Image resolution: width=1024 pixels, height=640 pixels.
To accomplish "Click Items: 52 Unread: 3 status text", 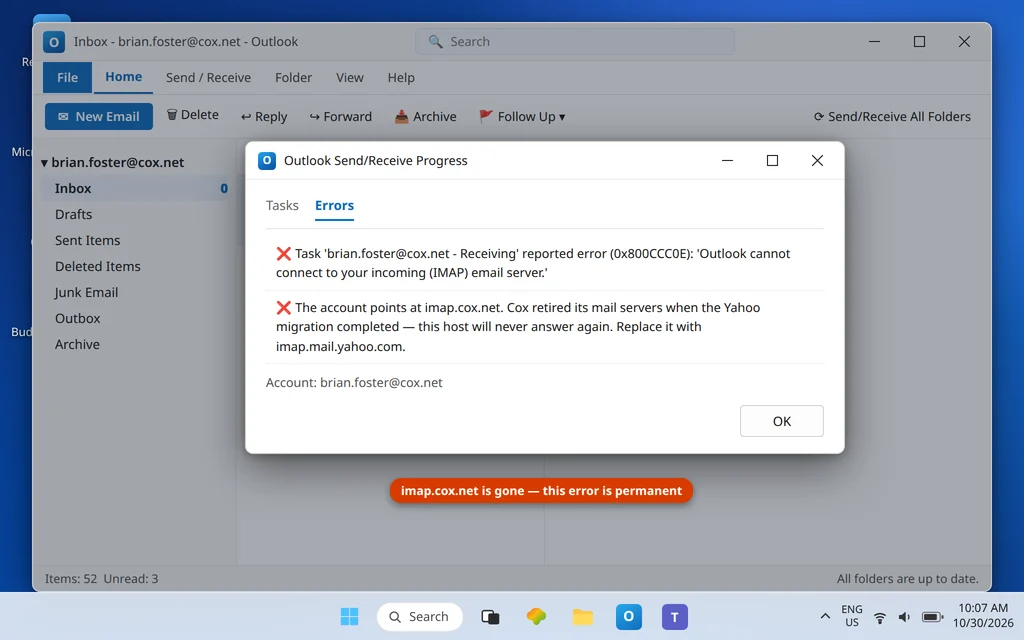I will coord(101,579).
